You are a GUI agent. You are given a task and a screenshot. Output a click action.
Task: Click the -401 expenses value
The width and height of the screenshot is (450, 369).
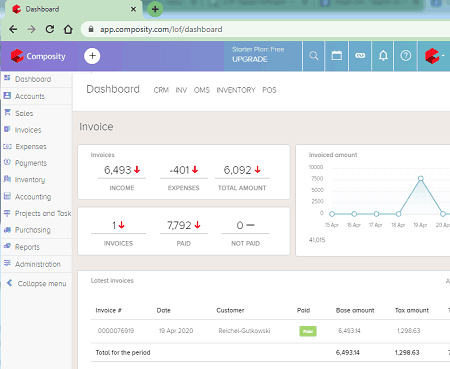click(x=179, y=170)
